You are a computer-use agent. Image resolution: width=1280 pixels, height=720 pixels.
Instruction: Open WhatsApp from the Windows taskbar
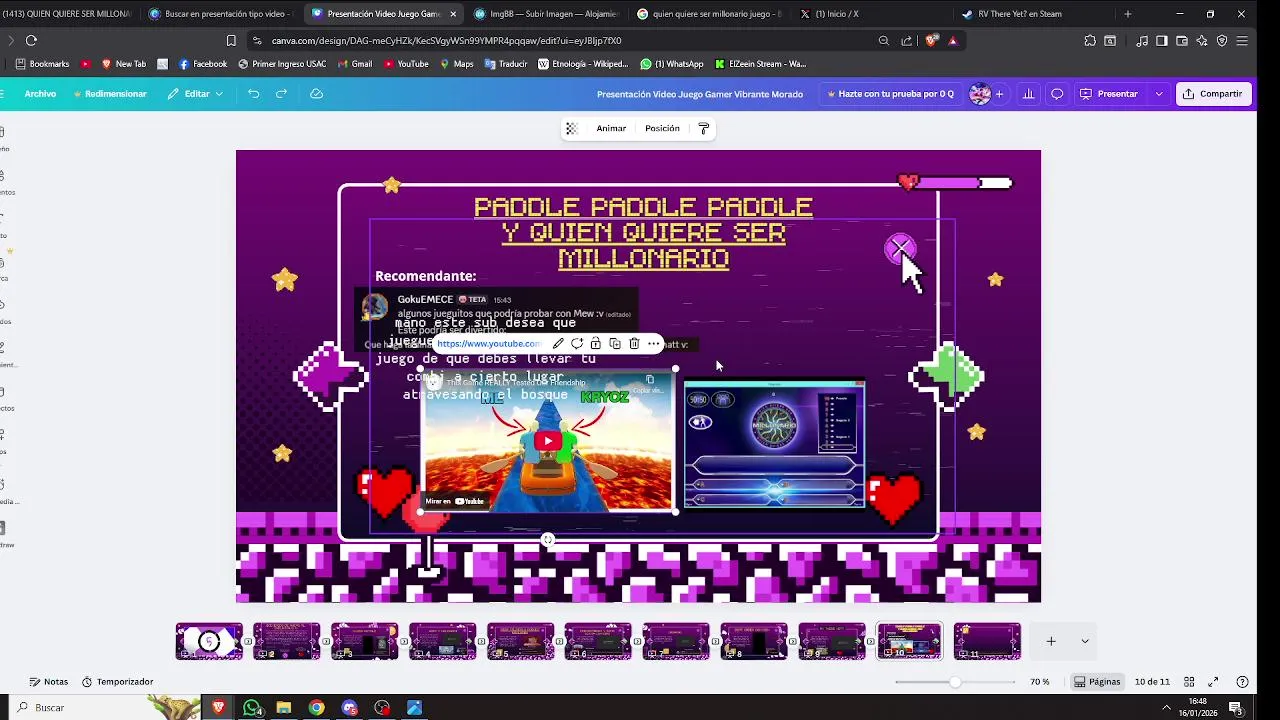coord(252,708)
